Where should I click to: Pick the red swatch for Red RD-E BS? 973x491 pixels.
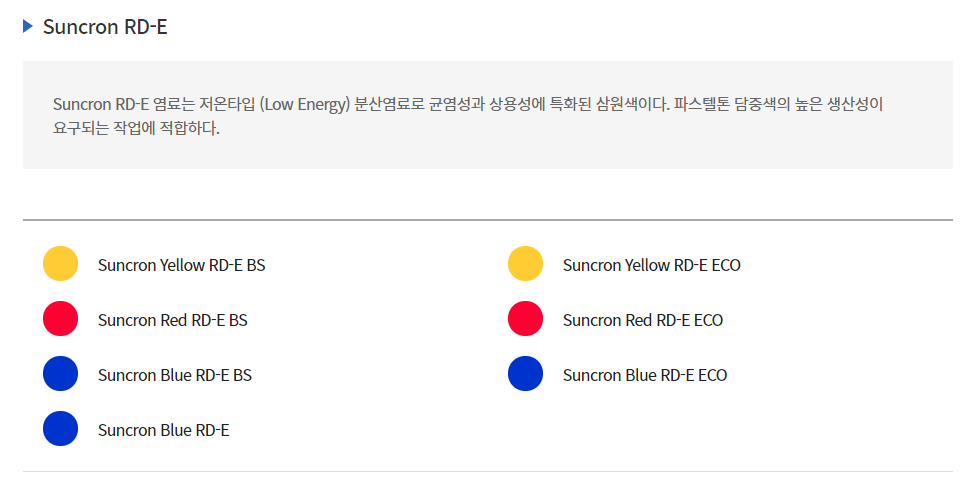[x=60, y=318]
